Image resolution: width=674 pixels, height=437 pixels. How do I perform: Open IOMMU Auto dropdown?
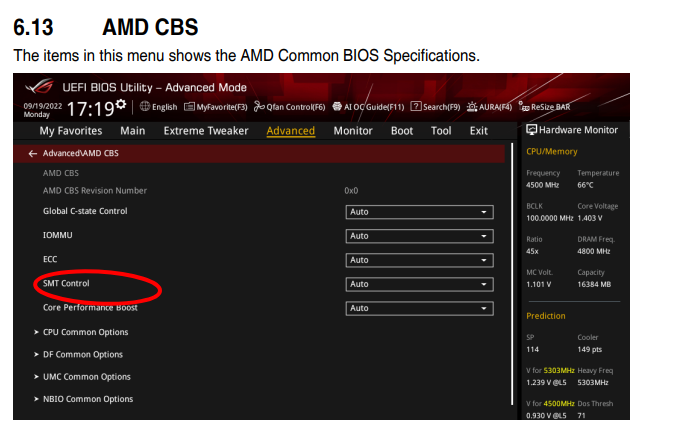419,236
